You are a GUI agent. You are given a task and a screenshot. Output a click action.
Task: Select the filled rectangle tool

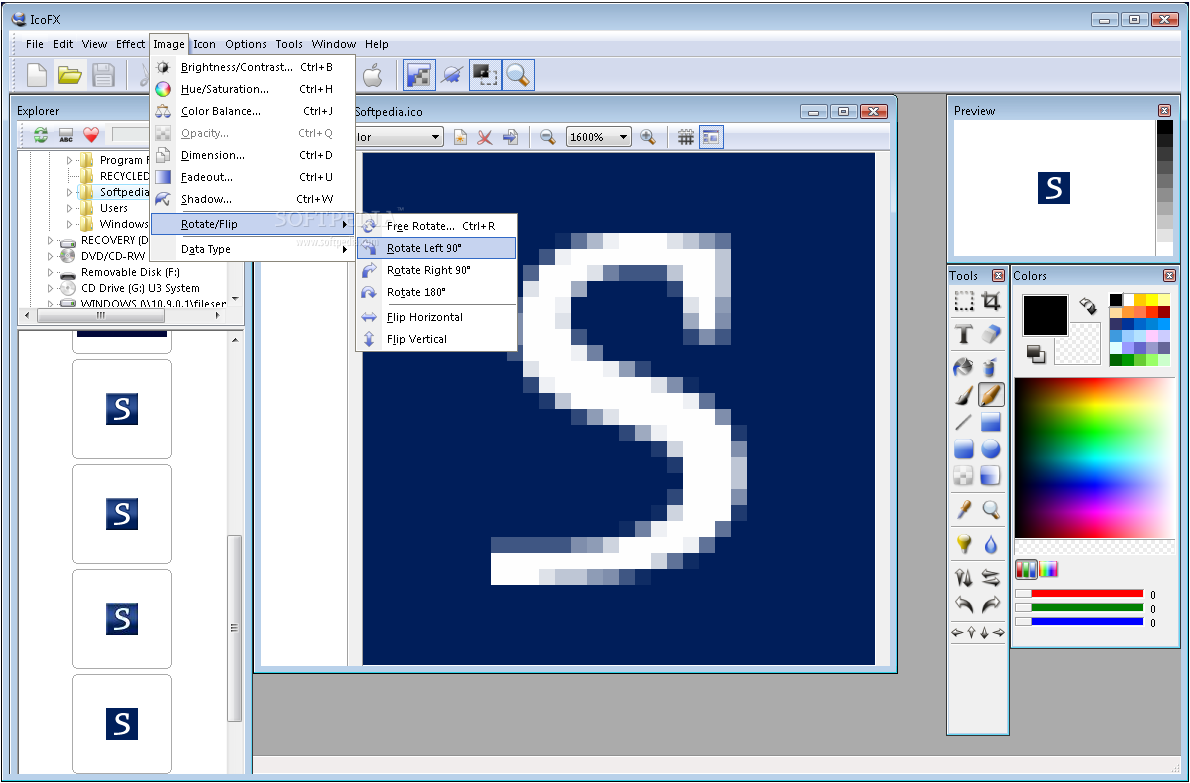(x=990, y=422)
